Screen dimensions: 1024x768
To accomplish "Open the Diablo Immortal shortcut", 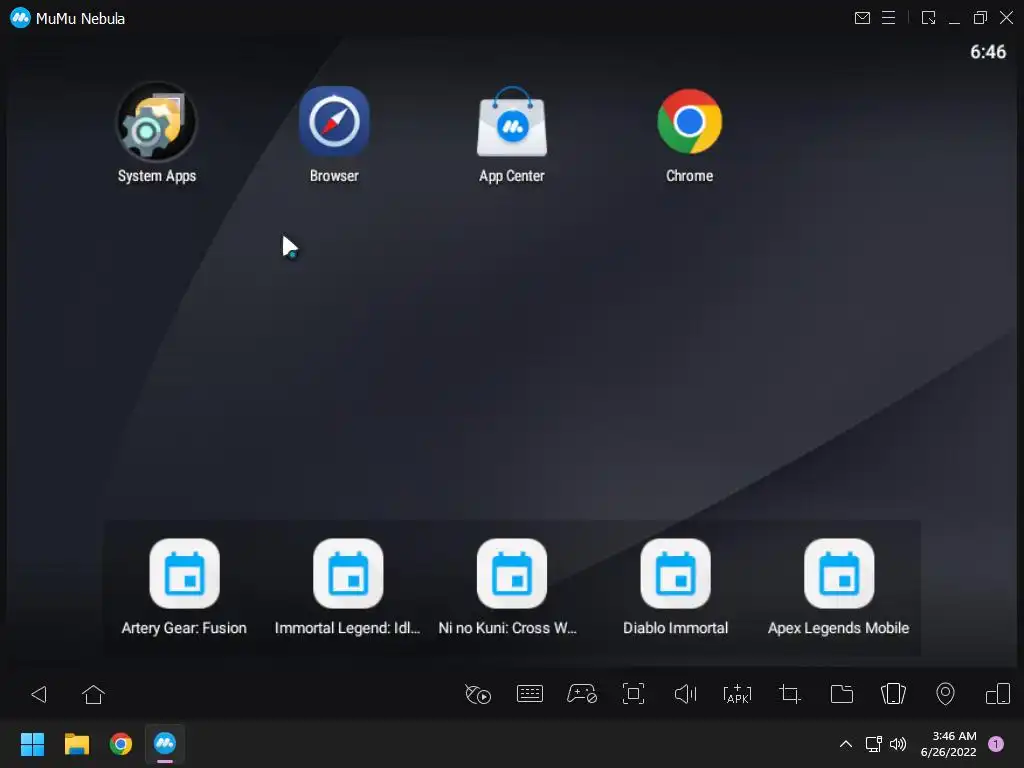I will click(x=675, y=573).
